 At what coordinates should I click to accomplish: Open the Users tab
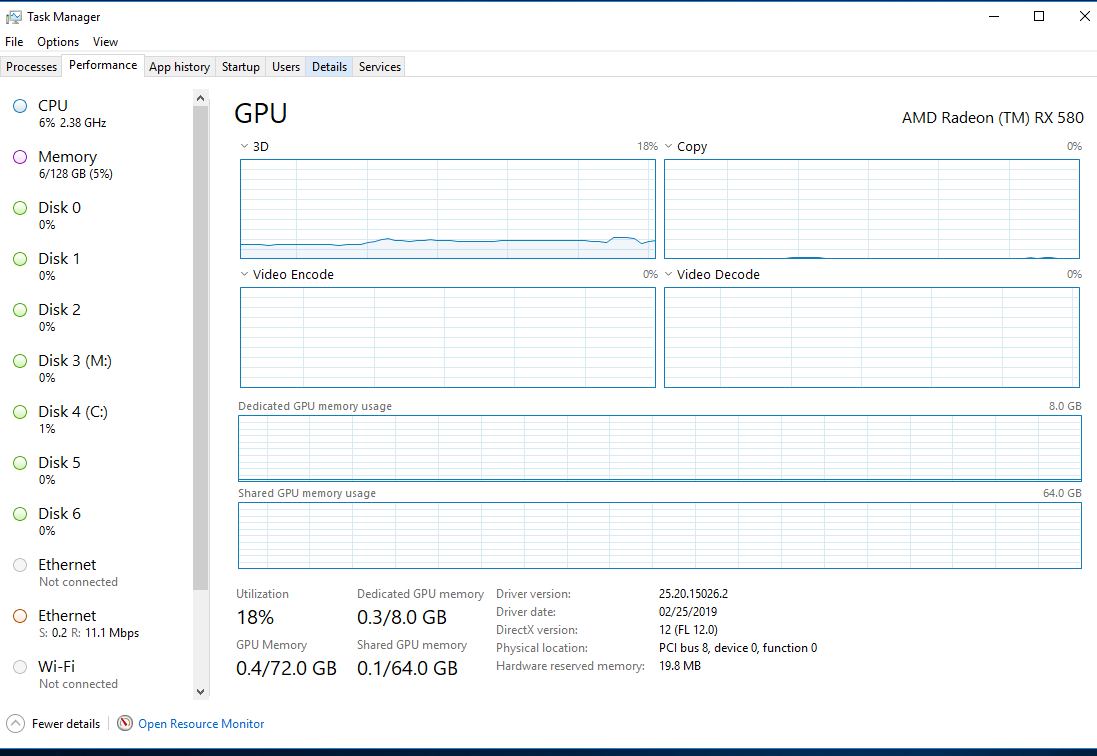coord(285,67)
